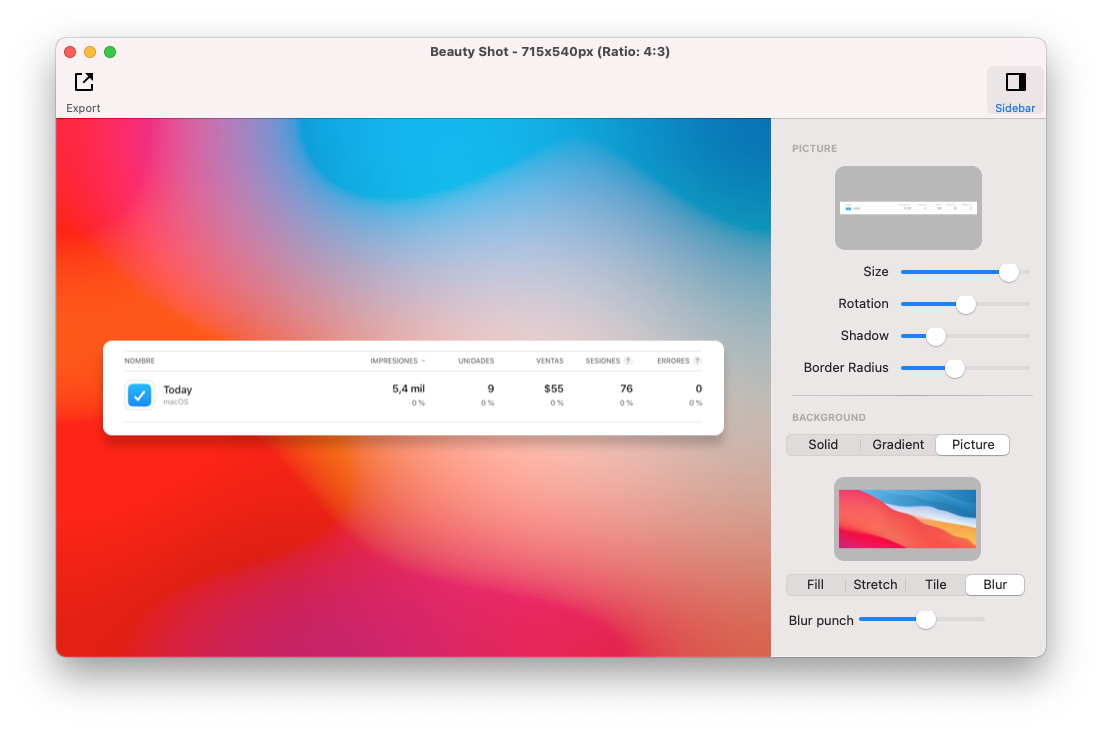The image size is (1102, 731).
Task: Open the Export share icon
Action: [84, 82]
